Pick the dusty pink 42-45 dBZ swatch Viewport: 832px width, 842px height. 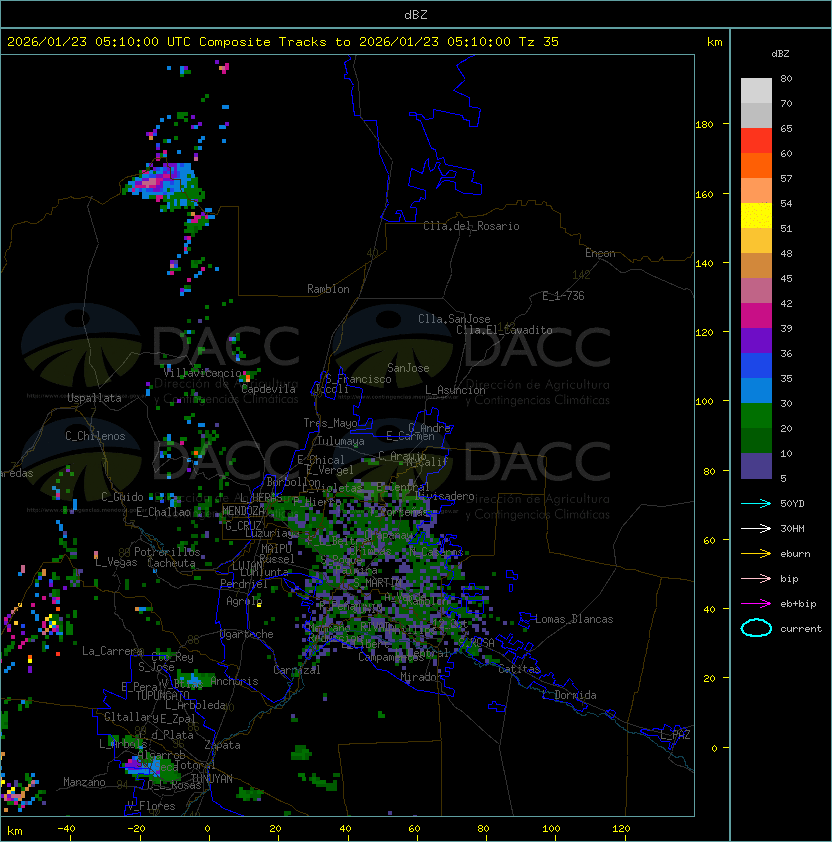[756, 291]
